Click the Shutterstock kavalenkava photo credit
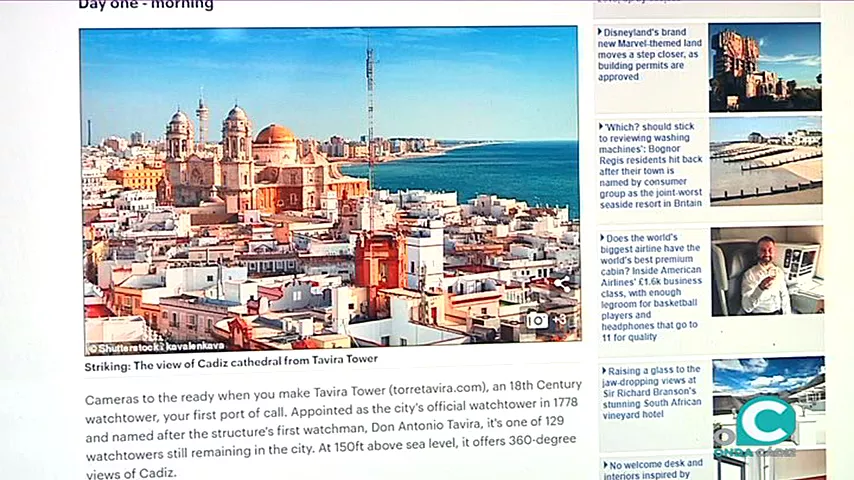The height and width of the screenshot is (480, 854). 156,347
